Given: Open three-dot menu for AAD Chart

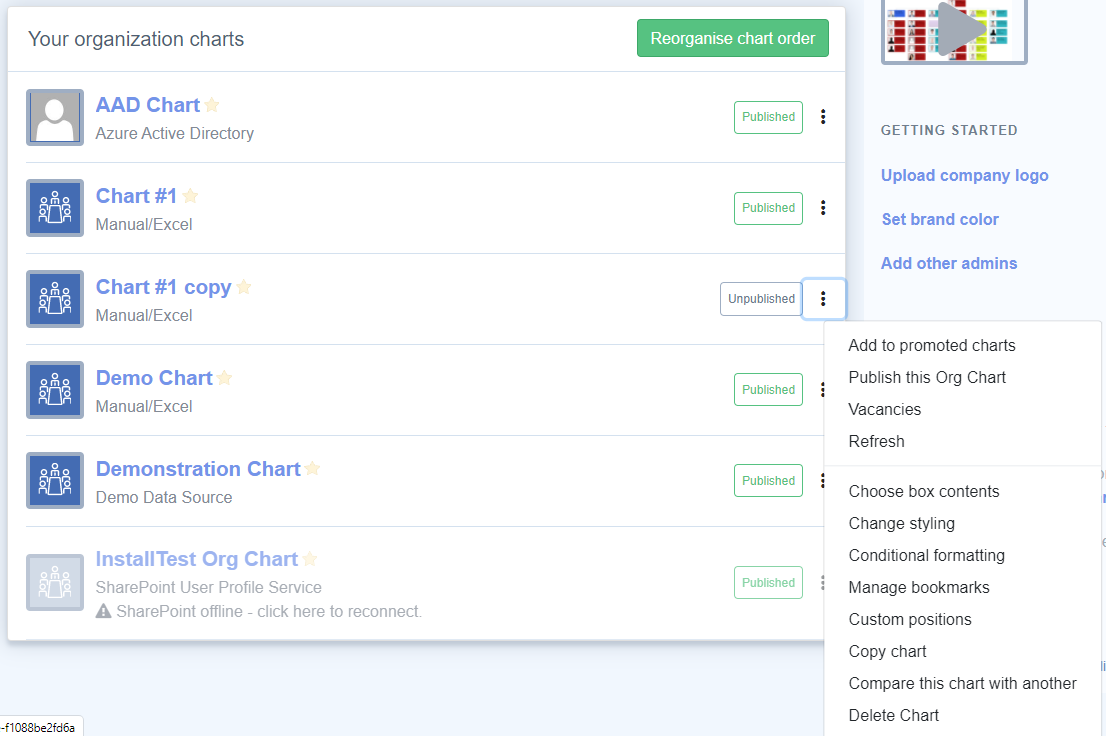Looking at the screenshot, I should [x=823, y=117].
